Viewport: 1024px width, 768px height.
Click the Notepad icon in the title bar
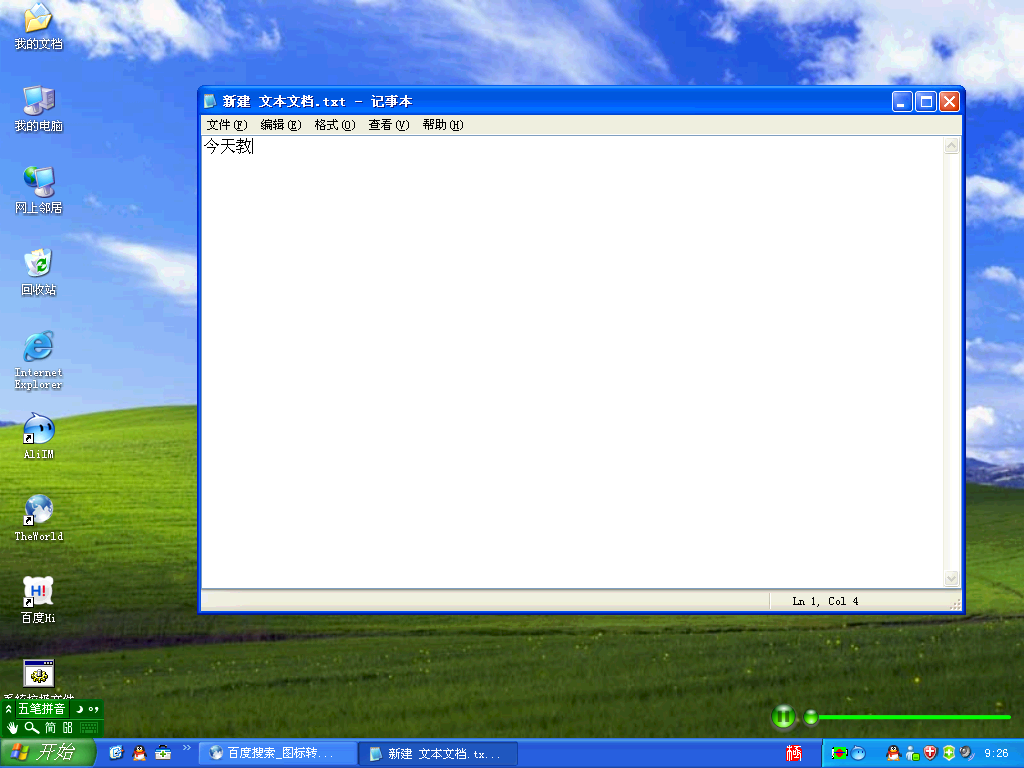(x=210, y=101)
